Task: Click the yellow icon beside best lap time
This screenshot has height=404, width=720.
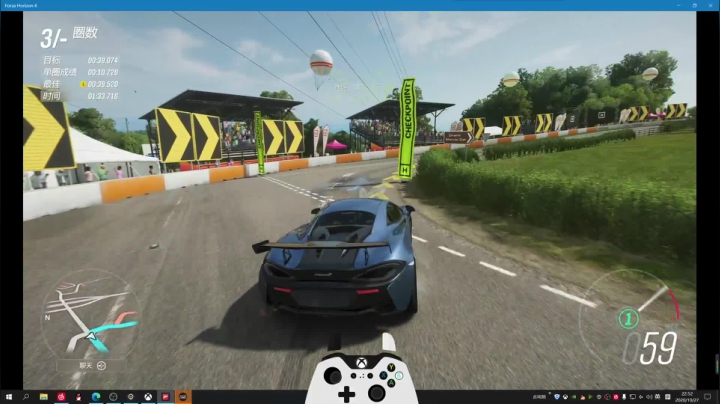Action: coord(83,84)
